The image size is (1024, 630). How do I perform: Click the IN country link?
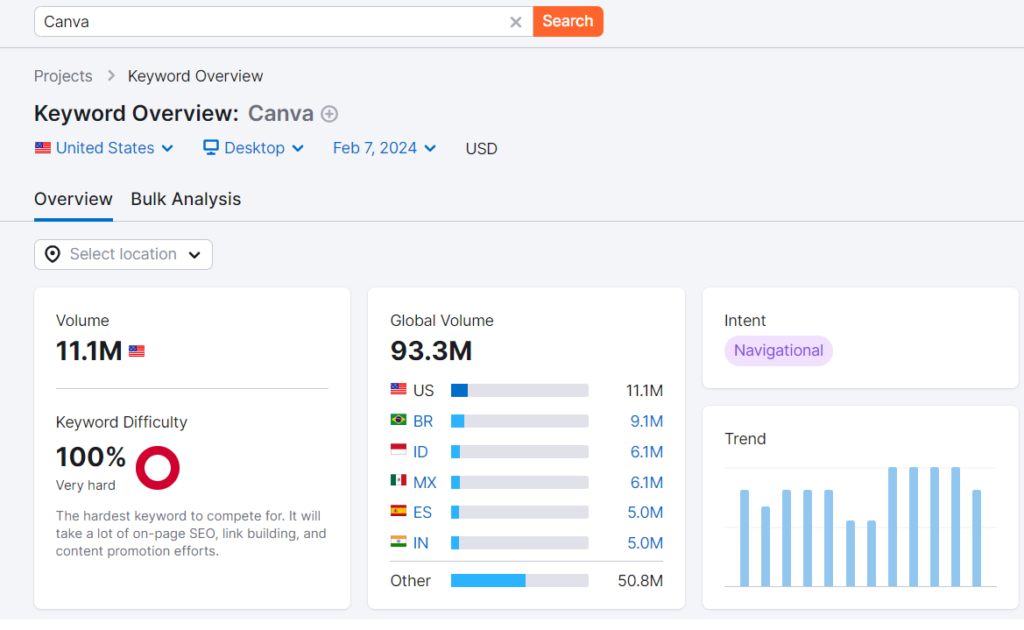tap(421, 543)
